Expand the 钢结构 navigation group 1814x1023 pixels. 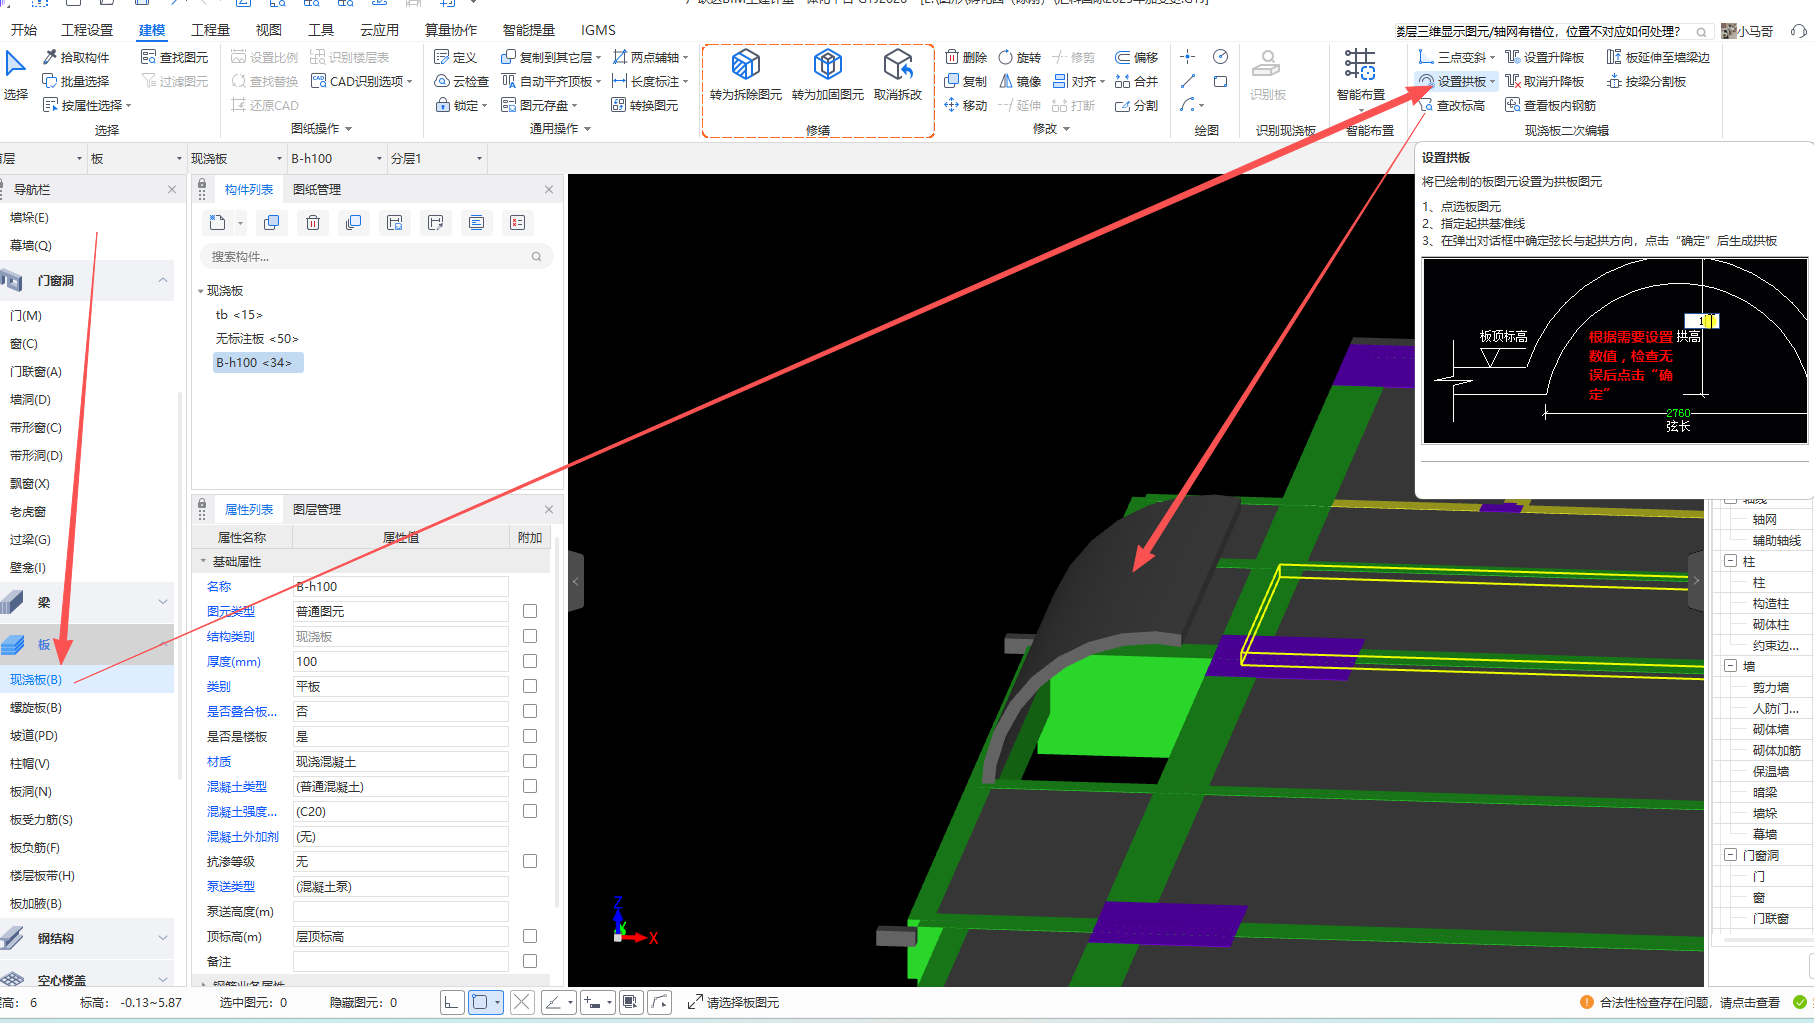pos(163,938)
